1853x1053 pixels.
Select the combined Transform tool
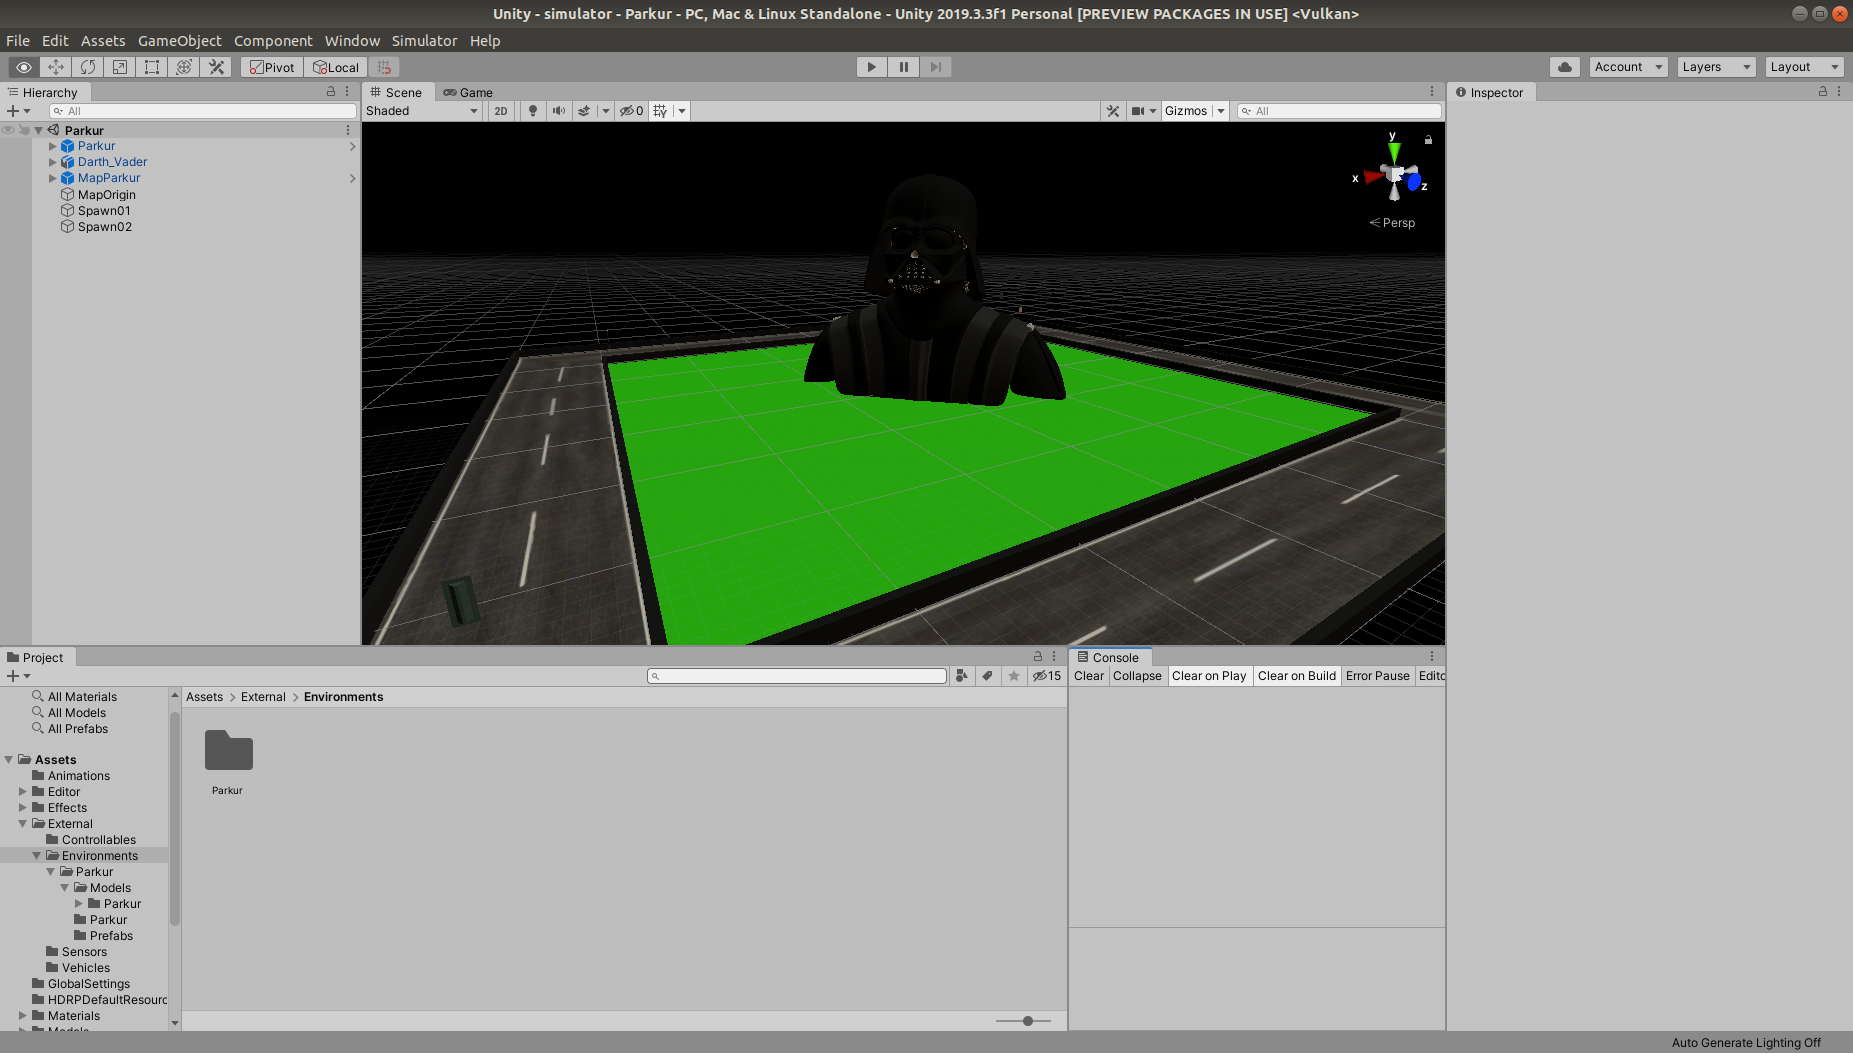[x=184, y=67]
